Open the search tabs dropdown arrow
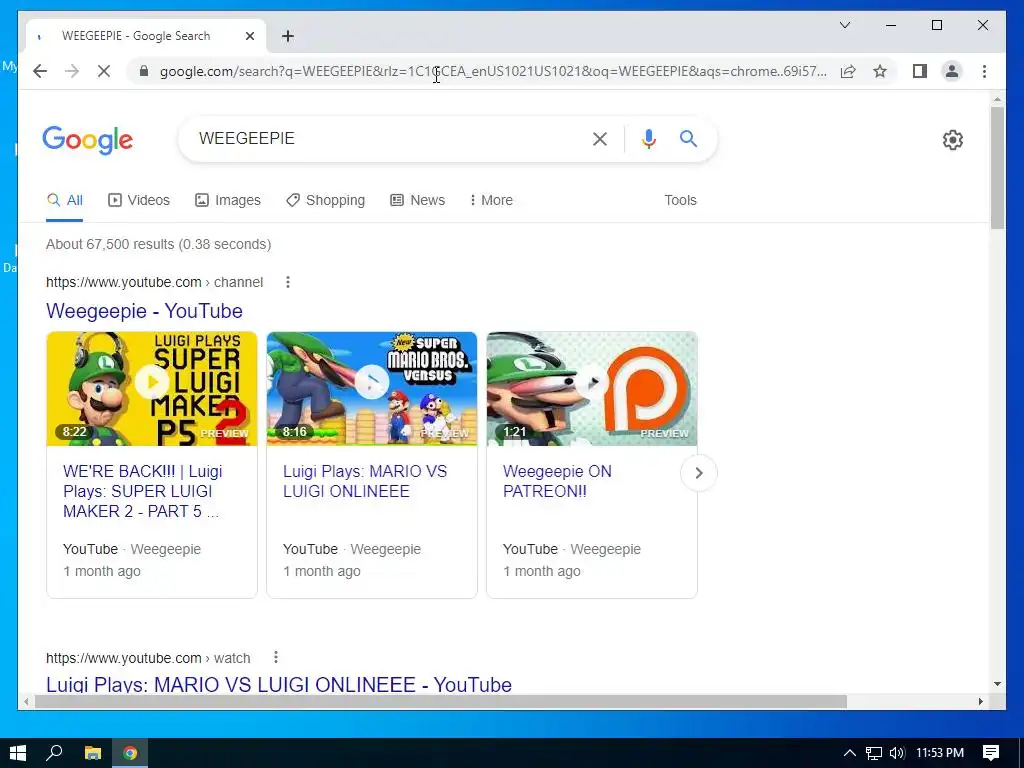This screenshot has width=1024, height=768. pos(844,25)
